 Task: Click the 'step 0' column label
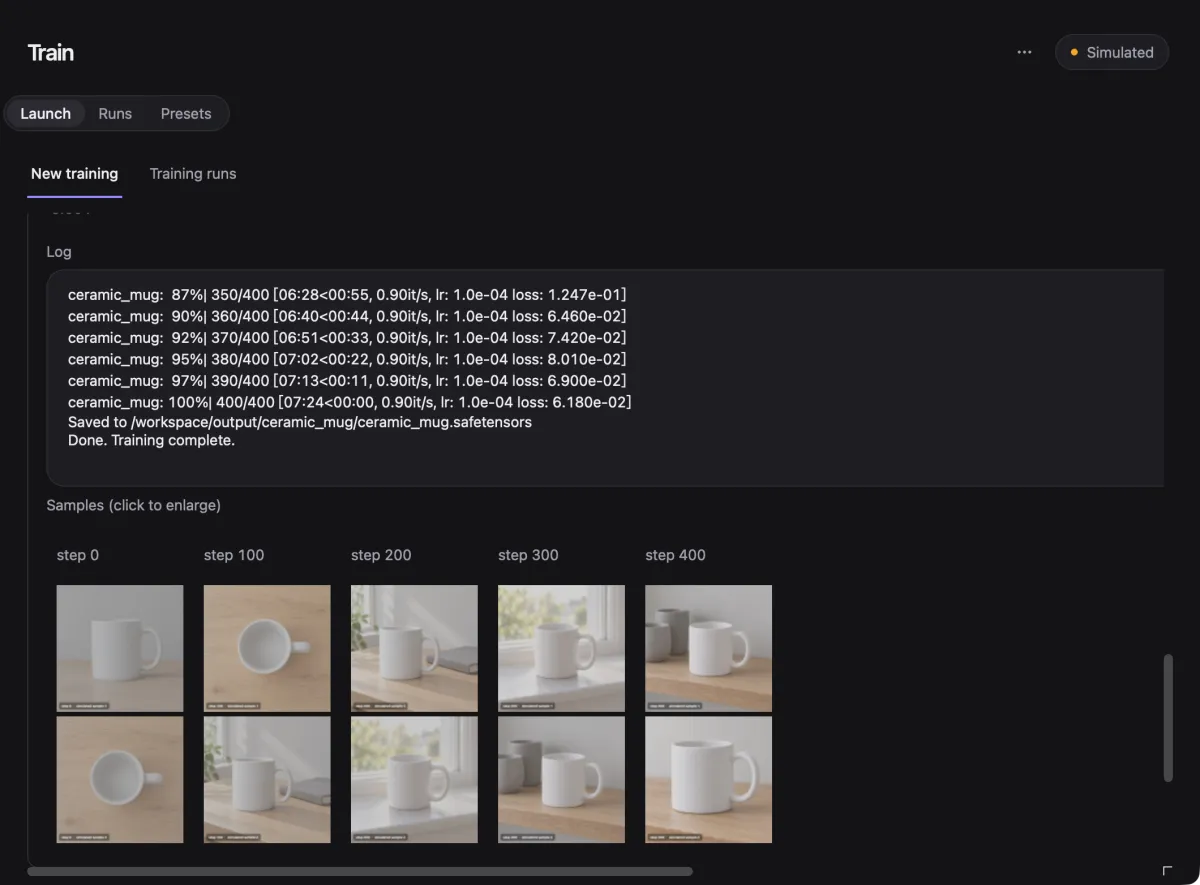point(78,555)
